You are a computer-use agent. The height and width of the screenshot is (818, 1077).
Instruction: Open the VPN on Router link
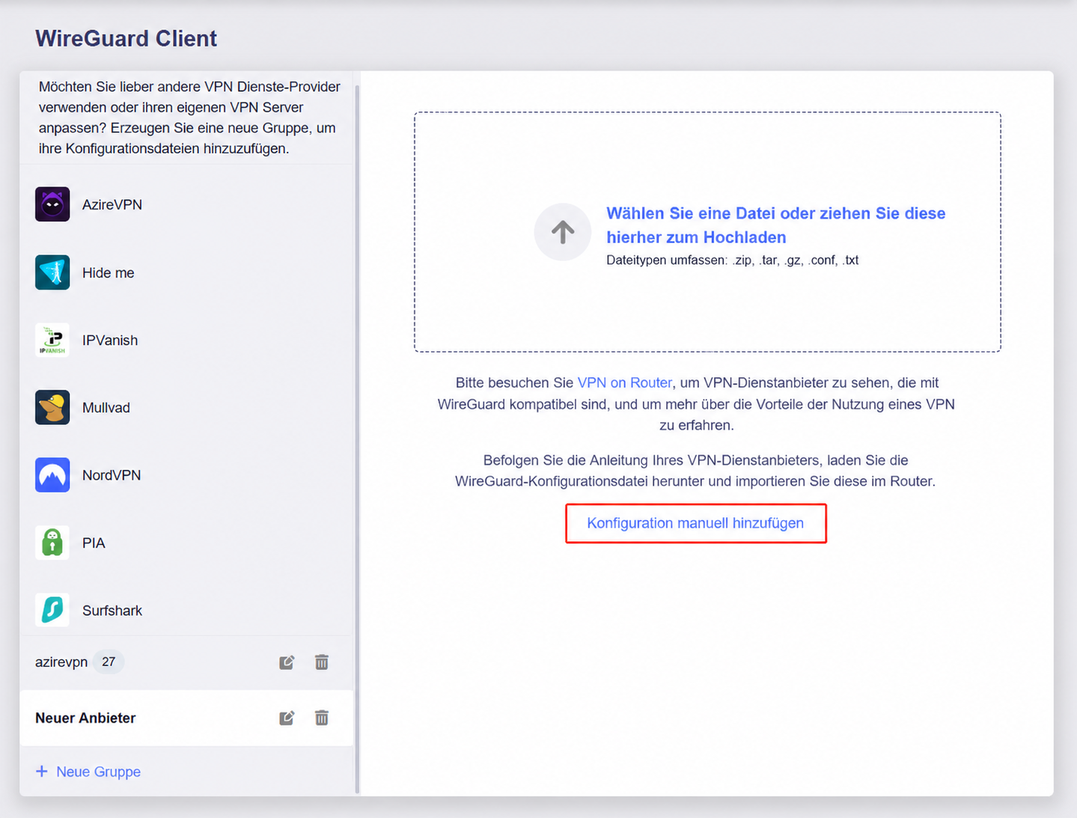624,383
